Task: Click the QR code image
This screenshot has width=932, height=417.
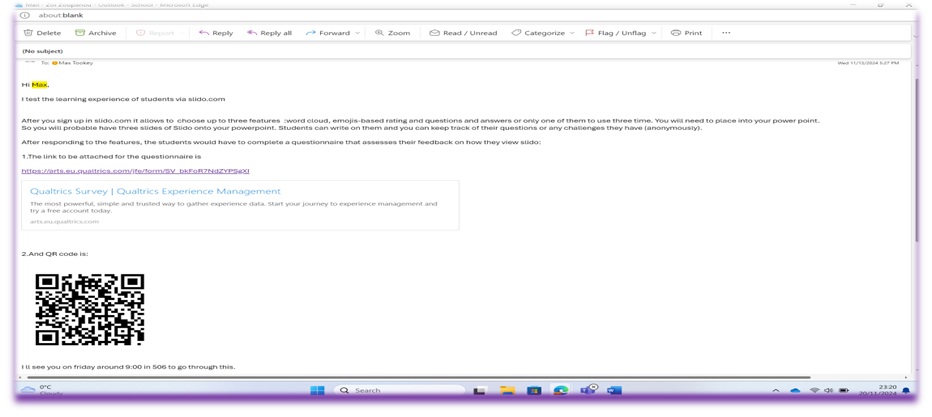Action: coord(90,309)
